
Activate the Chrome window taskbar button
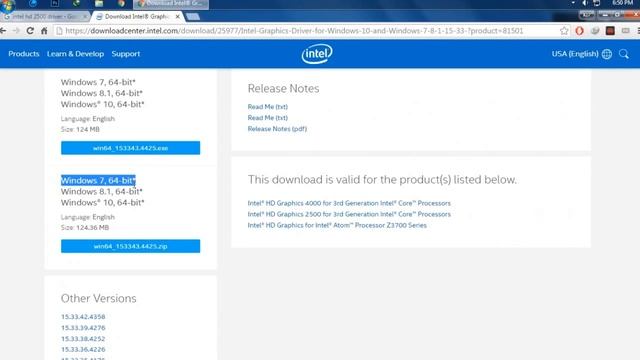pos(171,4)
